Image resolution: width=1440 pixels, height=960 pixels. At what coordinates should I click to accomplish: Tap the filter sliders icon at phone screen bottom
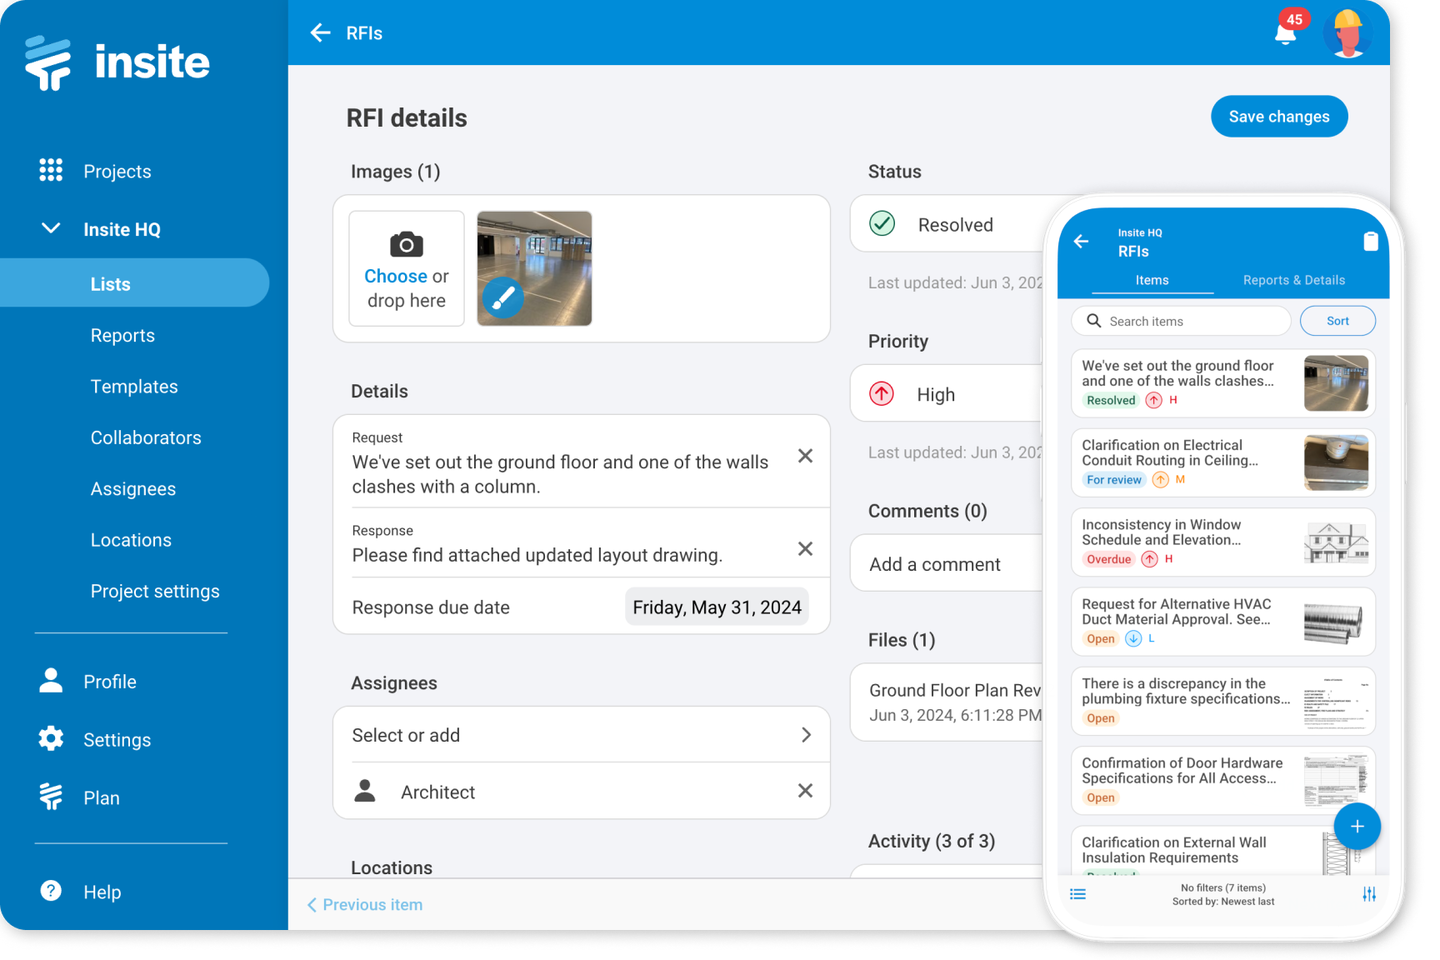point(1368,893)
